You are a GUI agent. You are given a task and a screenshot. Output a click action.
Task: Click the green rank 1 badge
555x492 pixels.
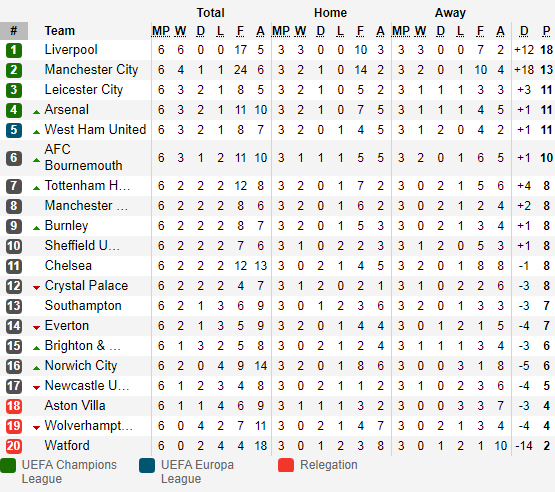pos(14,50)
